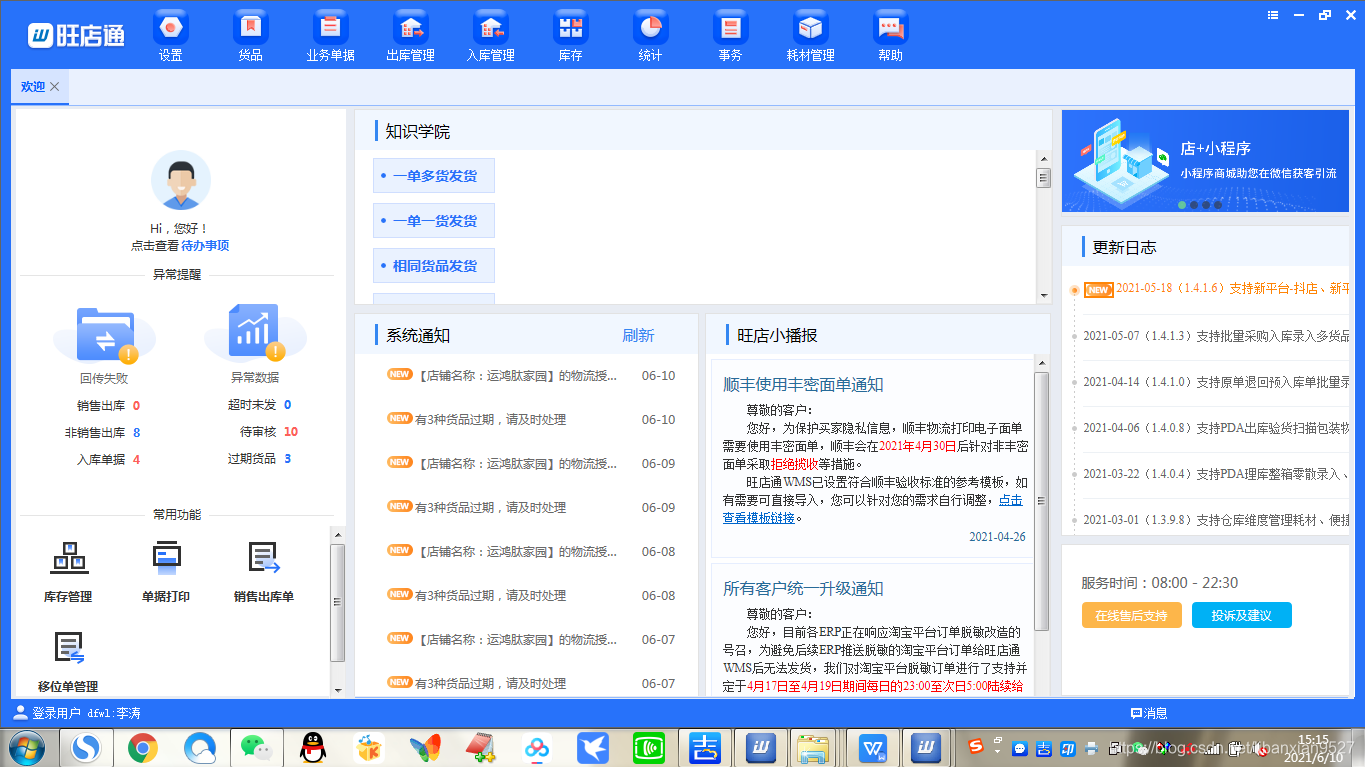Click 过期货品 count 3
The height and width of the screenshot is (767, 1365).
(x=287, y=458)
